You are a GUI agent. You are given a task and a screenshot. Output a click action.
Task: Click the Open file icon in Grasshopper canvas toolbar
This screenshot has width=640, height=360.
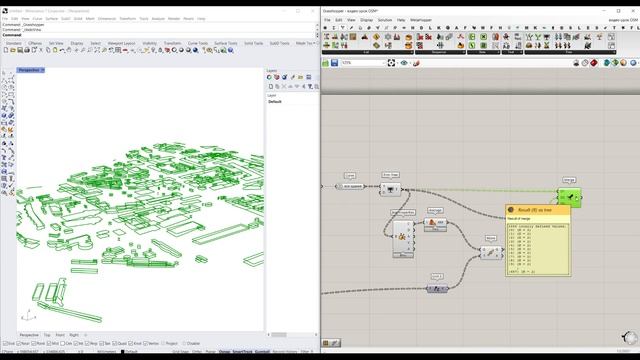pos(325,62)
